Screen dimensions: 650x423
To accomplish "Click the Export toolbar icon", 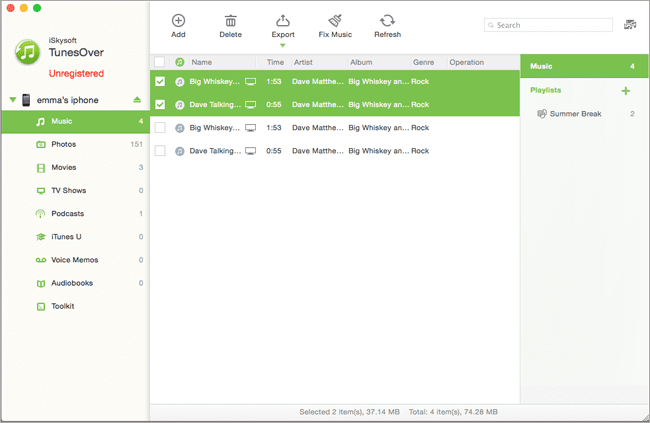I will tap(283, 20).
